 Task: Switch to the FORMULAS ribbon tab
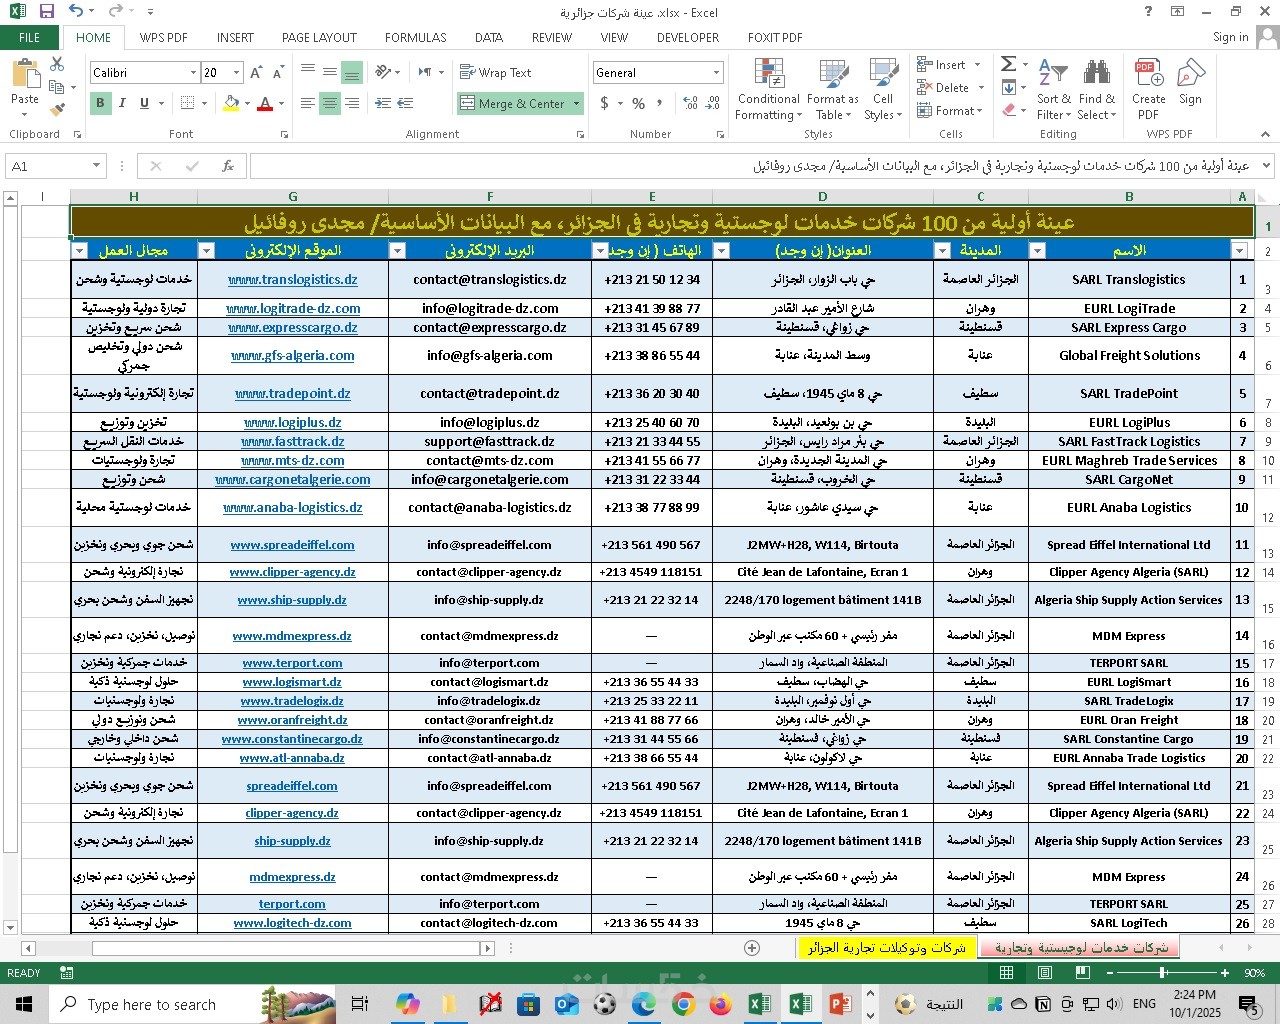click(x=416, y=38)
